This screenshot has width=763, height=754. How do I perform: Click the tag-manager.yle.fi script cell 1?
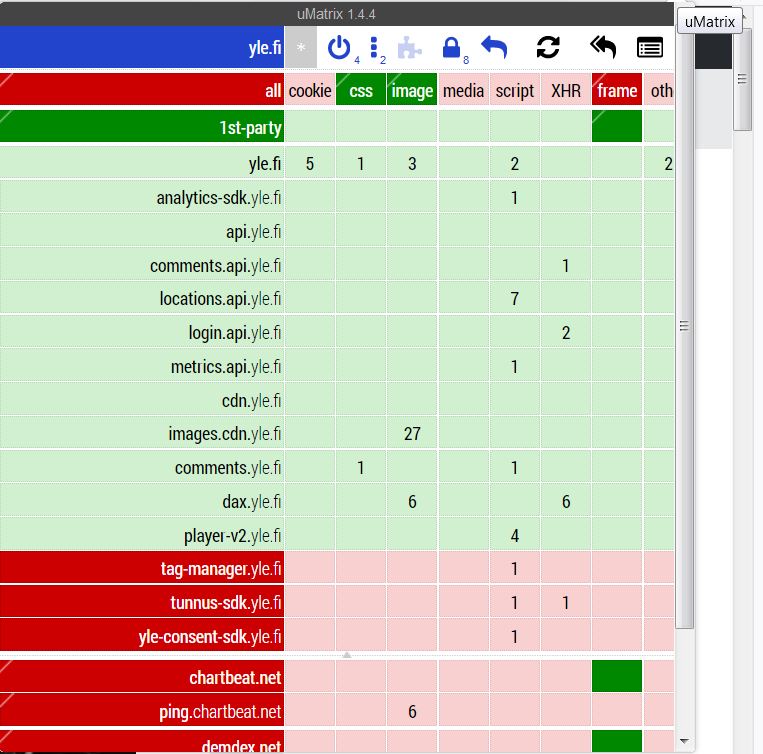(515, 568)
